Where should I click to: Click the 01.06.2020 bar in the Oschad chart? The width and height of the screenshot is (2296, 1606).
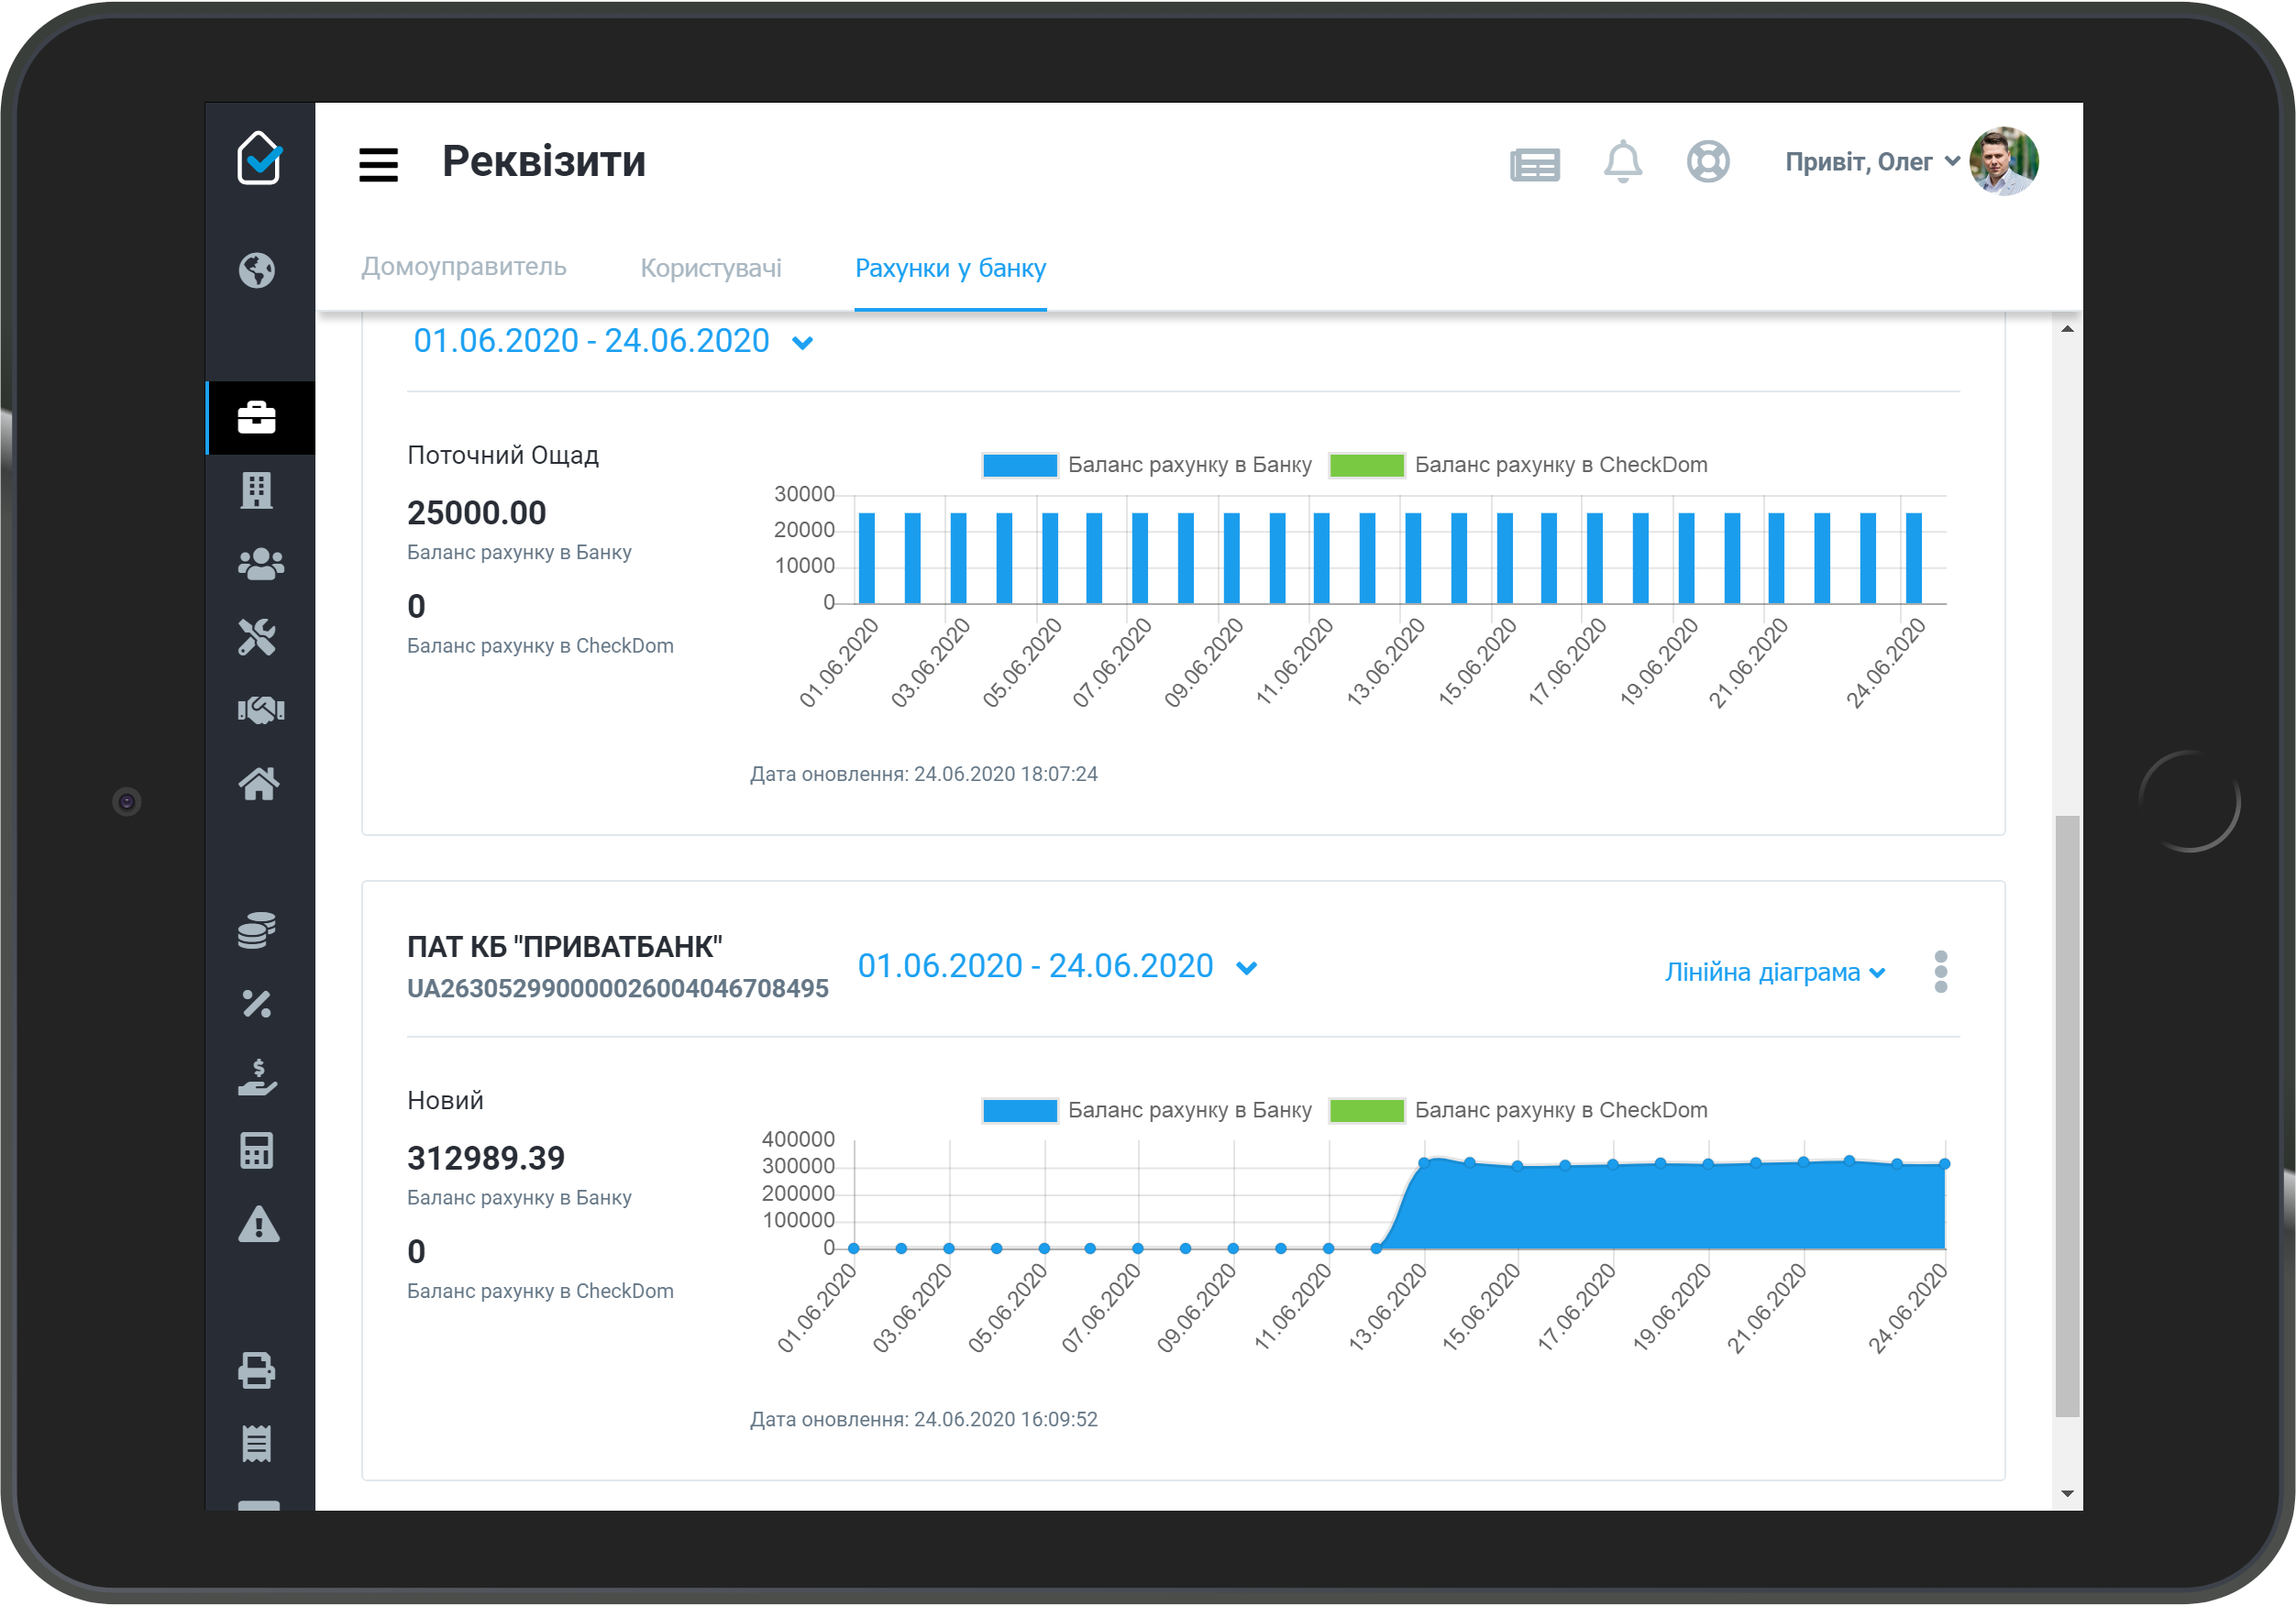click(x=867, y=558)
